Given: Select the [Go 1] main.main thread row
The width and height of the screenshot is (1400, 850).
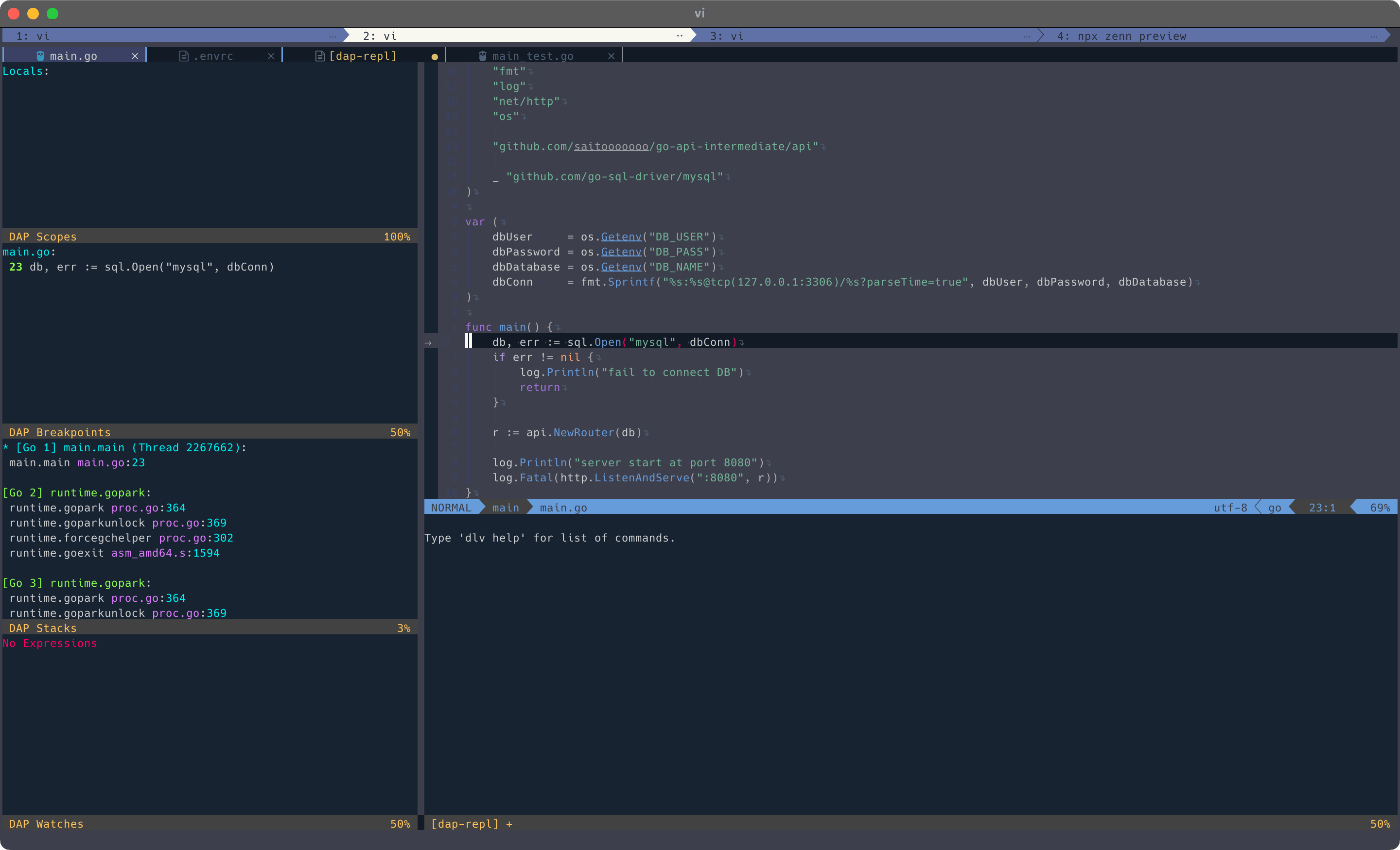Looking at the screenshot, I should [124, 448].
